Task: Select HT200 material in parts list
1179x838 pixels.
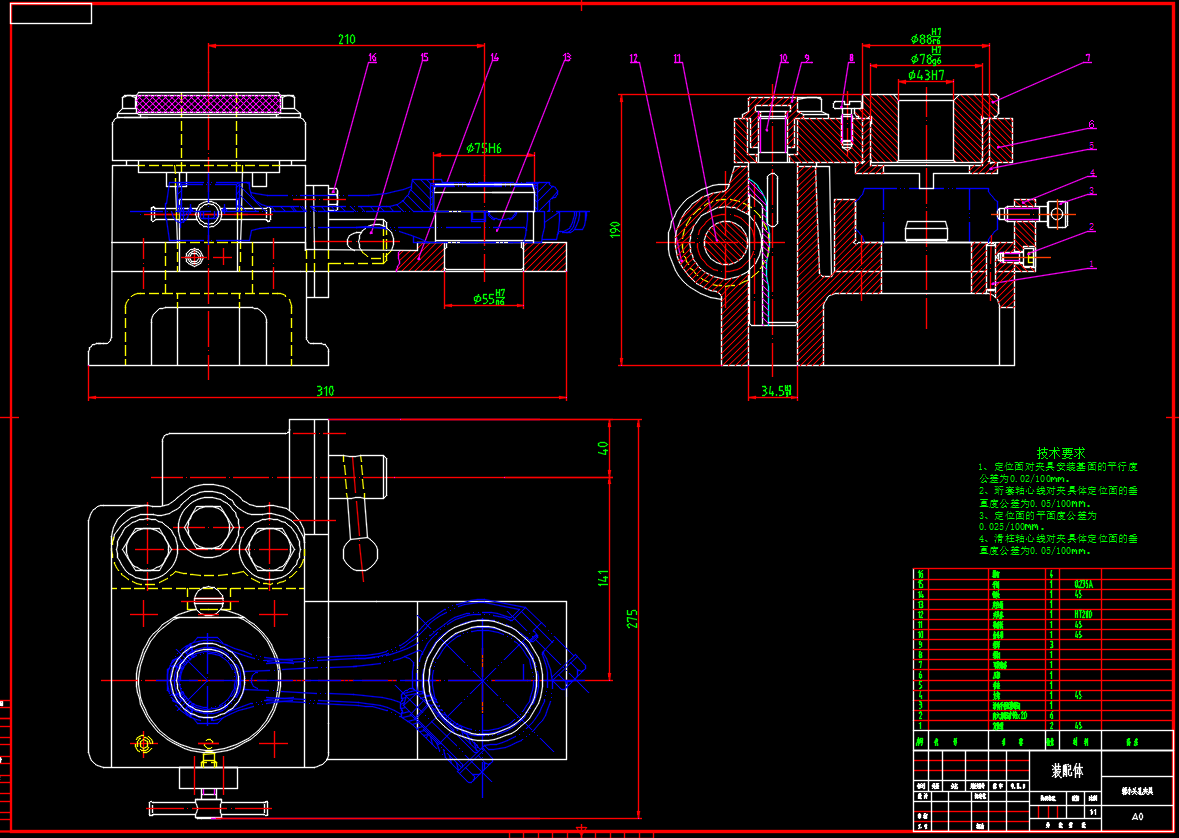Action: (1083, 615)
